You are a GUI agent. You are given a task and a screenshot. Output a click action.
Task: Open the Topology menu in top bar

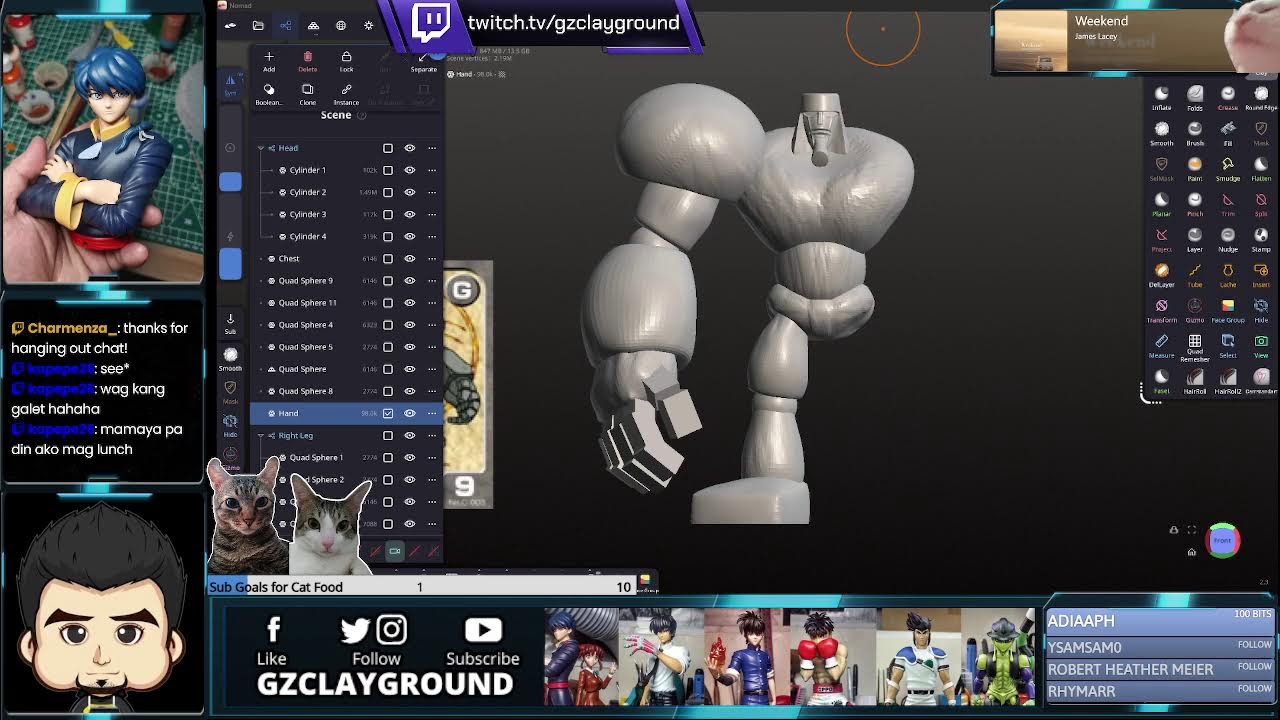point(313,25)
